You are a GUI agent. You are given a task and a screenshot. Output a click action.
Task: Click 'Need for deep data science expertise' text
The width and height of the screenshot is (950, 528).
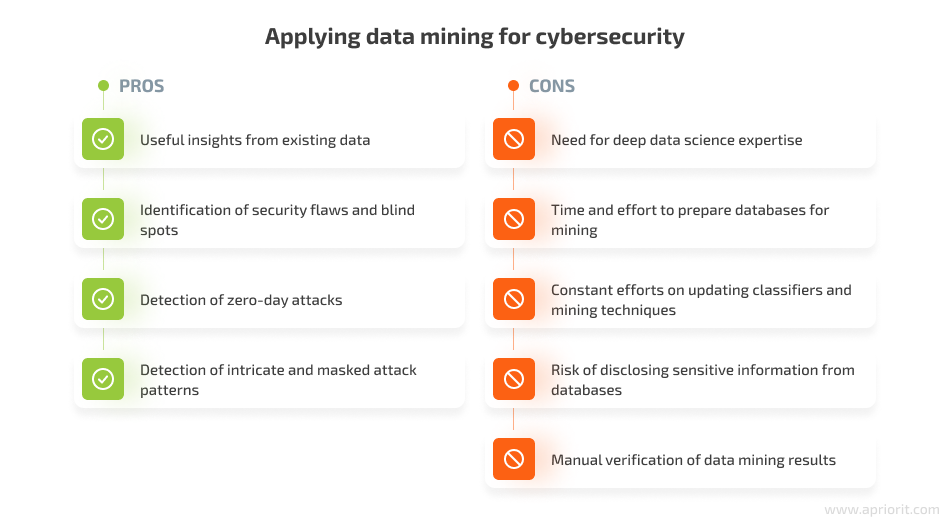(677, 140)
